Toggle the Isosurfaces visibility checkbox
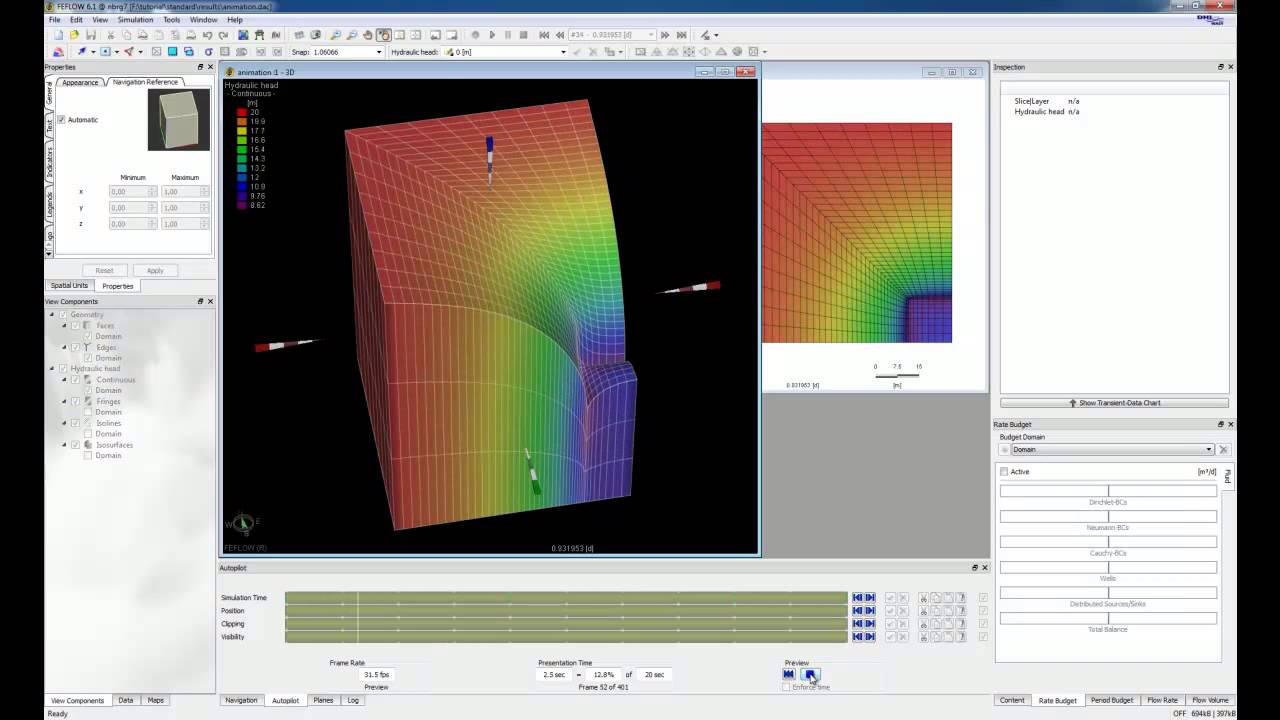Screen dimensions: 1280x720 [75, 445]
